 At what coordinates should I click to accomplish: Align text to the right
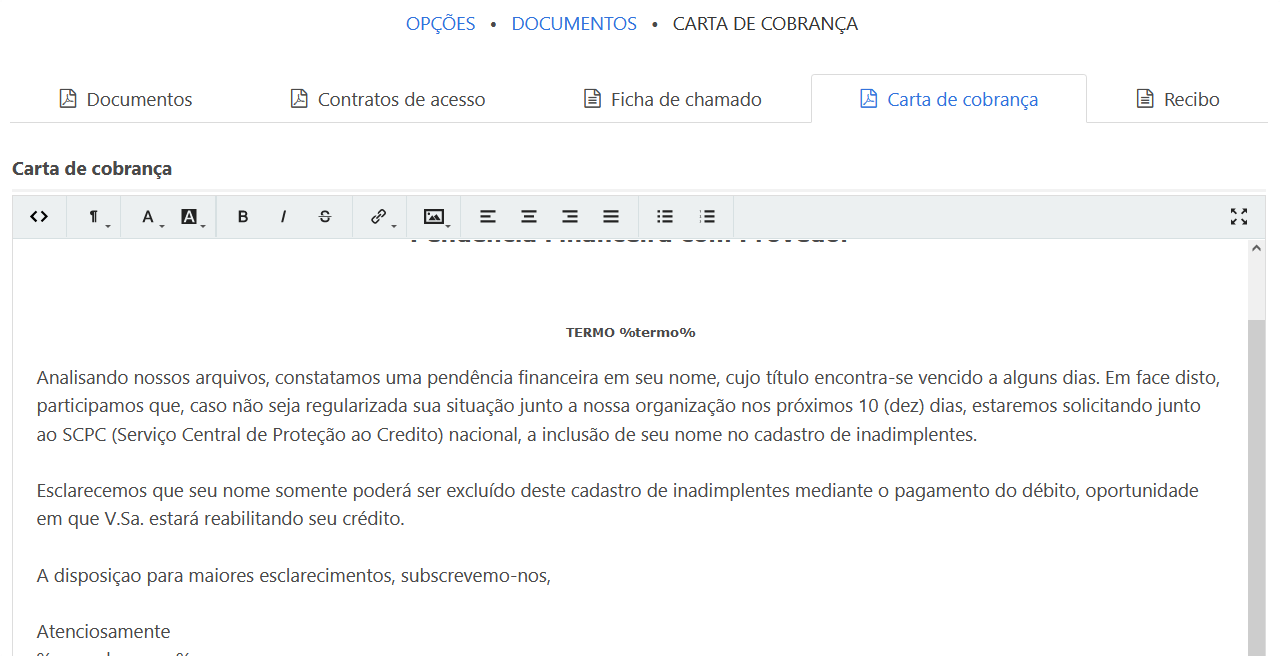[570, 217]
